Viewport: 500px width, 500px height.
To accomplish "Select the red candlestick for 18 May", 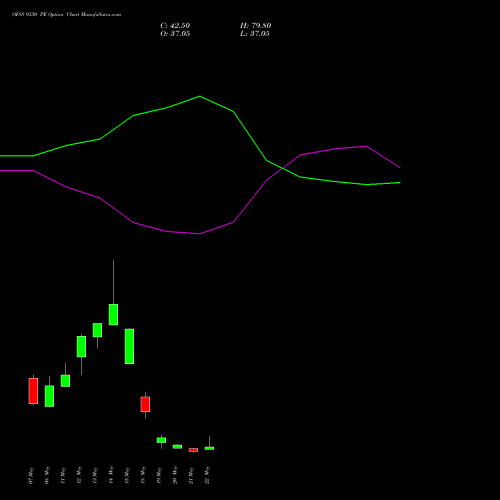I will click(x=145, y=404).
